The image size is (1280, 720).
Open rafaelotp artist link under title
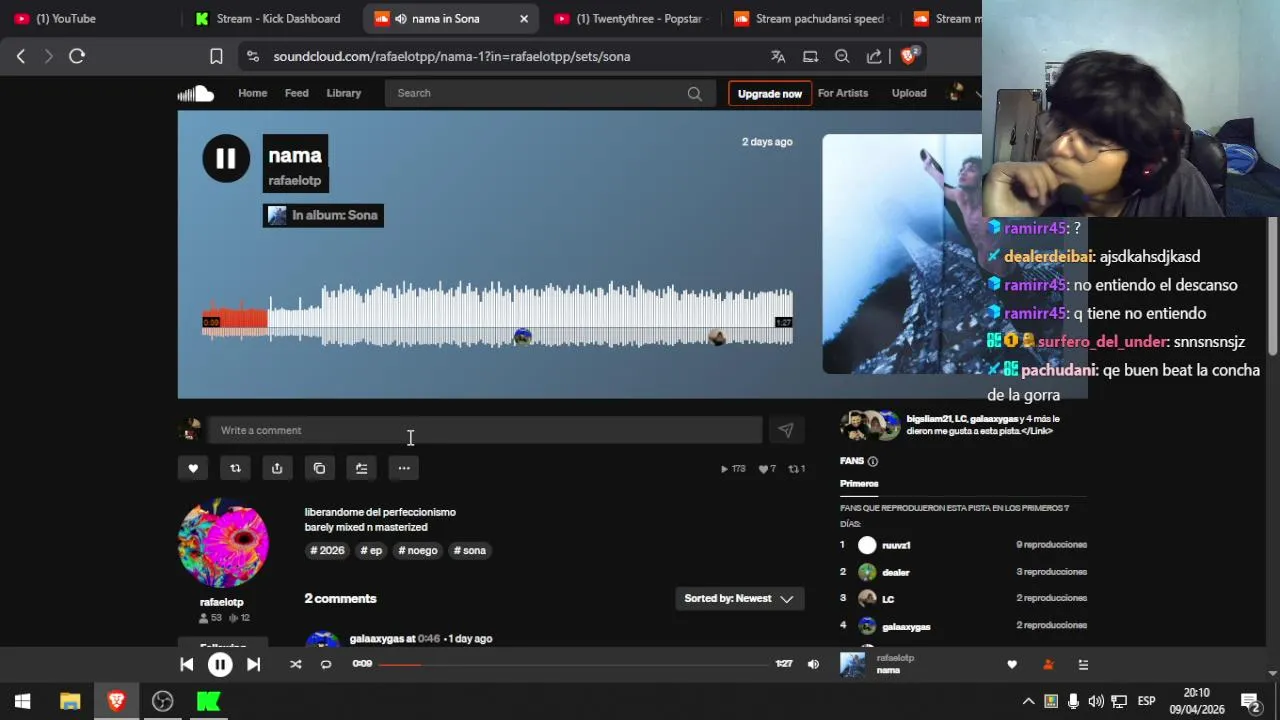tap(294, 180)
